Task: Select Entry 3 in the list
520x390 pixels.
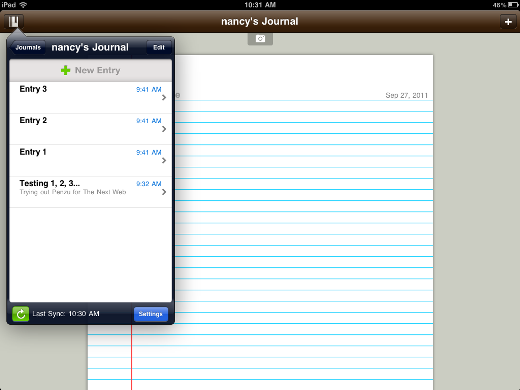Action: tap(91, 98)
